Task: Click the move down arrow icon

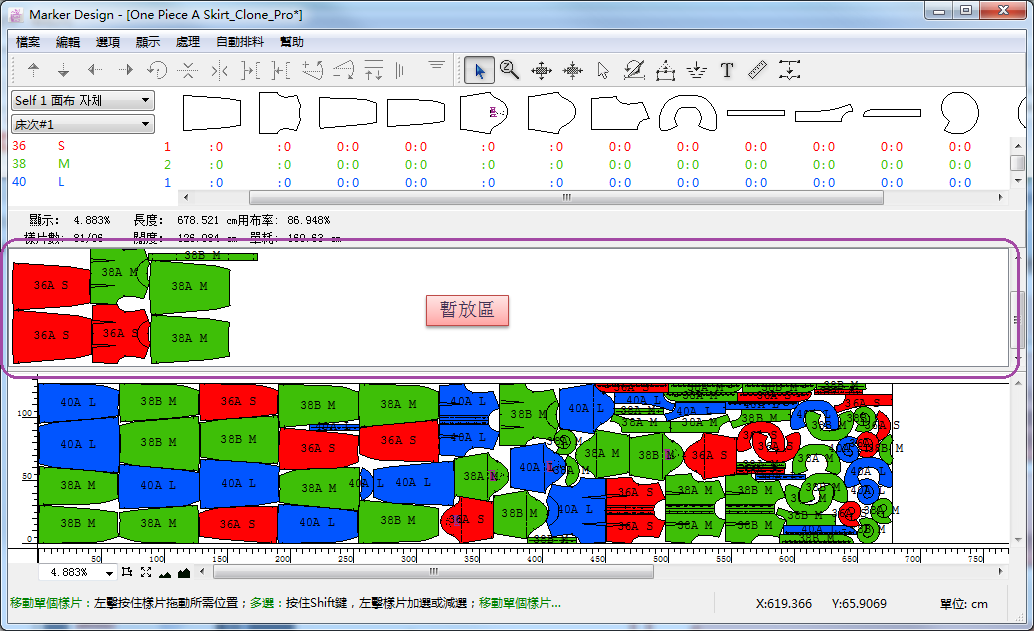Action: pos(63,70)
